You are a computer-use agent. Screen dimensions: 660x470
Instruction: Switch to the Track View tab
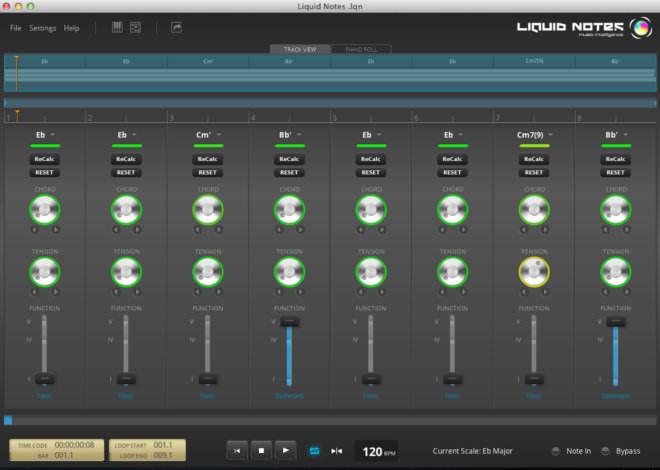tap(300, 49)
